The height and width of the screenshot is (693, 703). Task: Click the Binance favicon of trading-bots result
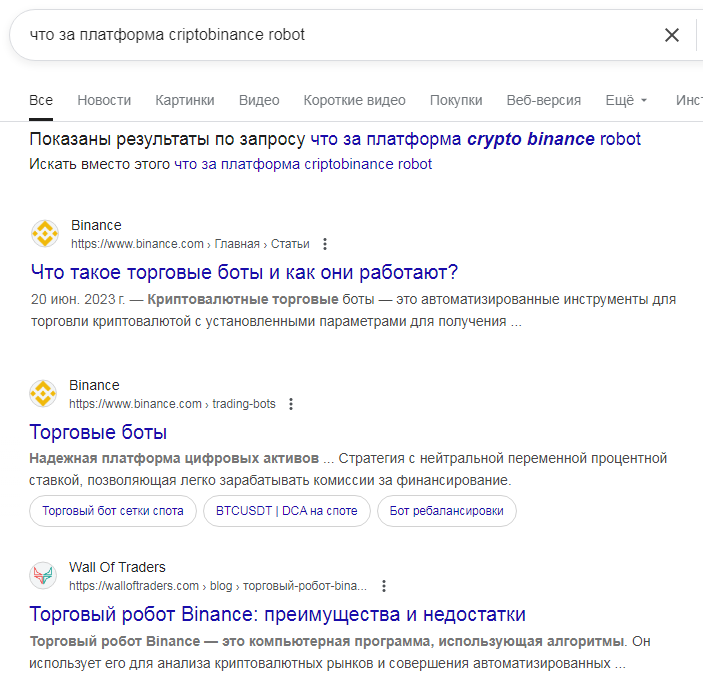[43, 394]
